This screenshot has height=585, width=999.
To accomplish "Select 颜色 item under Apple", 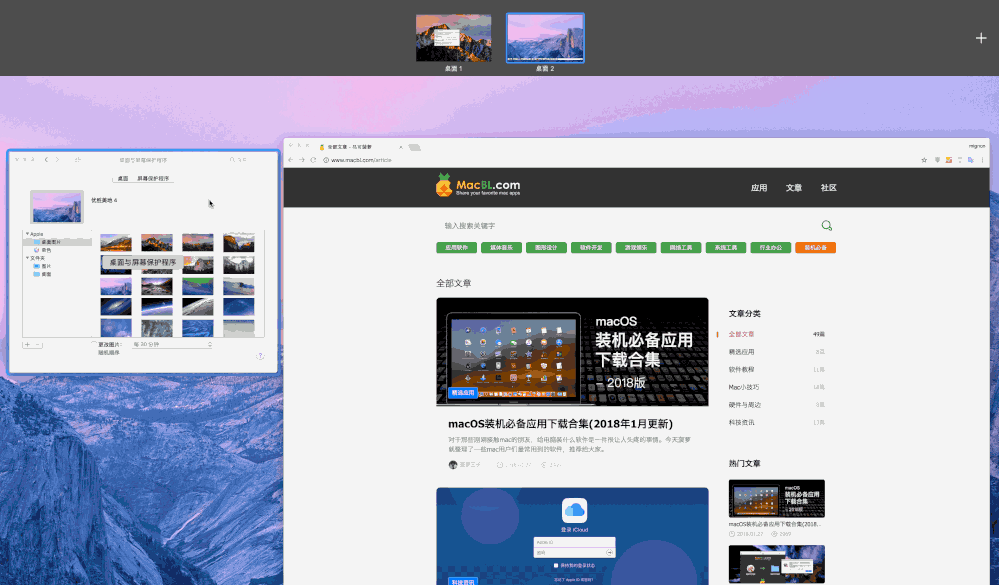I will 47,250.
